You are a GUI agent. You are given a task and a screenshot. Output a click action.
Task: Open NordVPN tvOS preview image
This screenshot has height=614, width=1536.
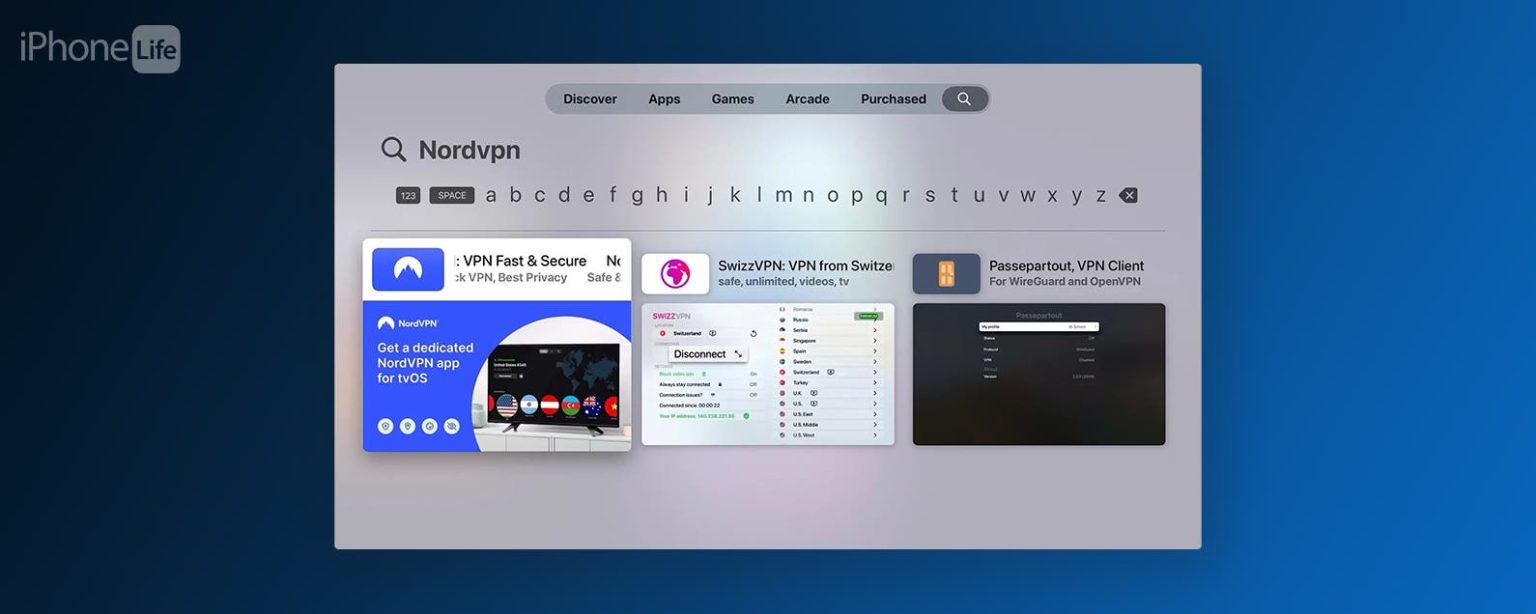tap(497, 376)
